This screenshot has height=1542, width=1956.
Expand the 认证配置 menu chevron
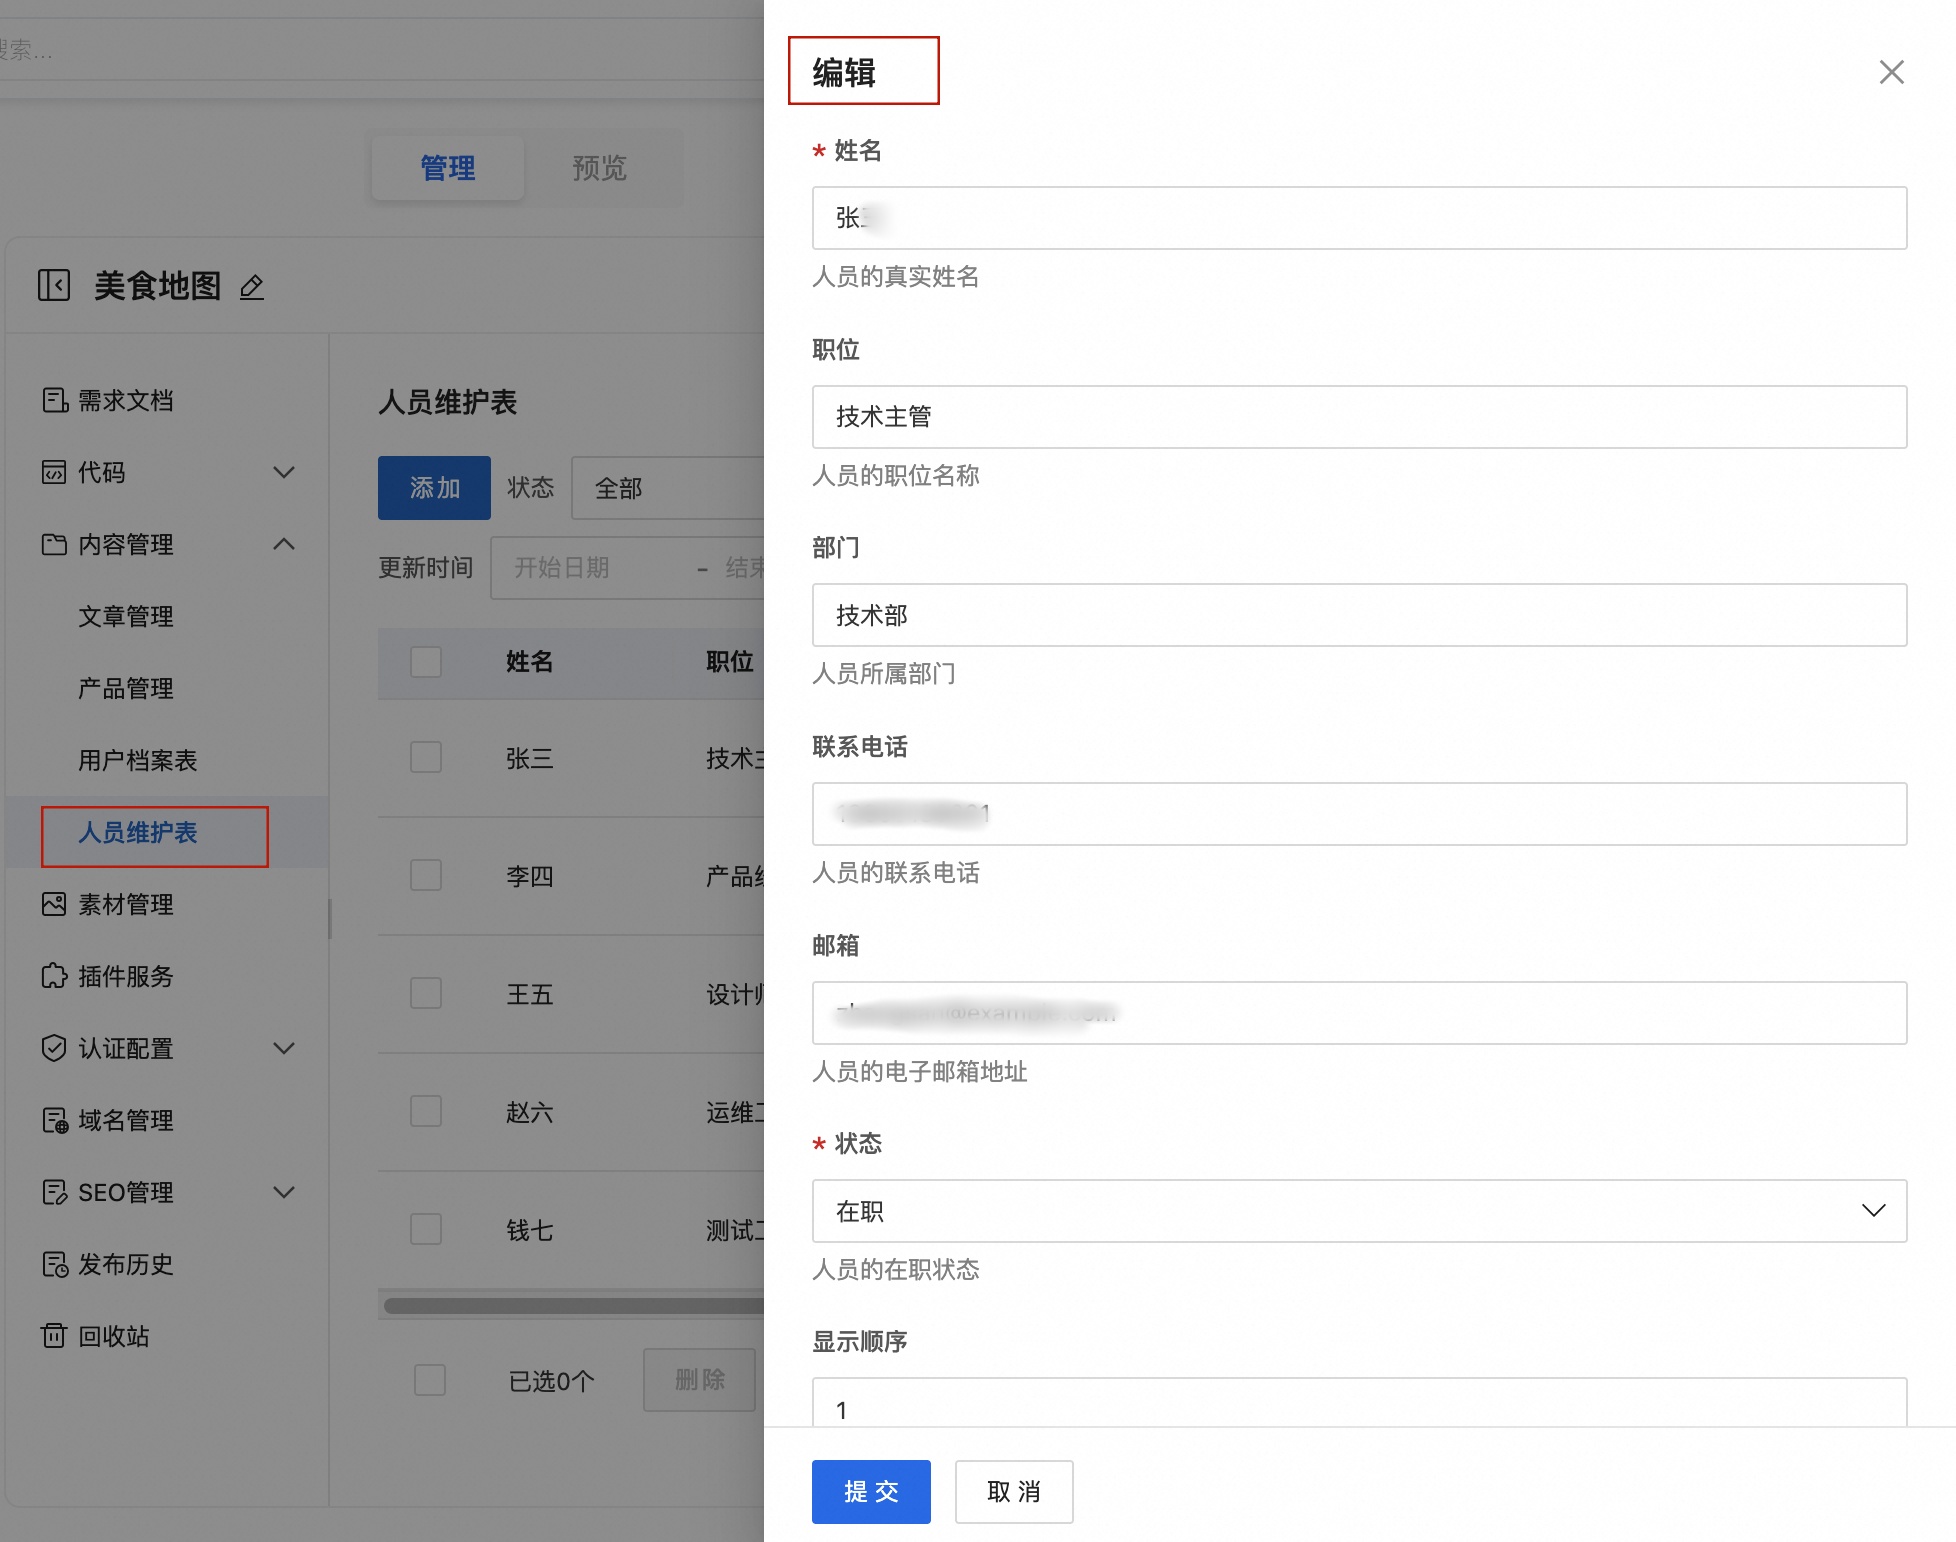tap(284, 1049)
